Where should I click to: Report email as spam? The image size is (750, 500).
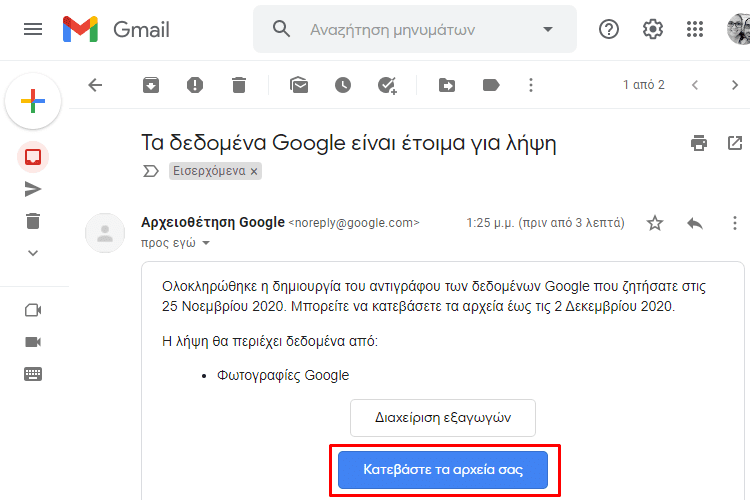click(x=195, y=85)
